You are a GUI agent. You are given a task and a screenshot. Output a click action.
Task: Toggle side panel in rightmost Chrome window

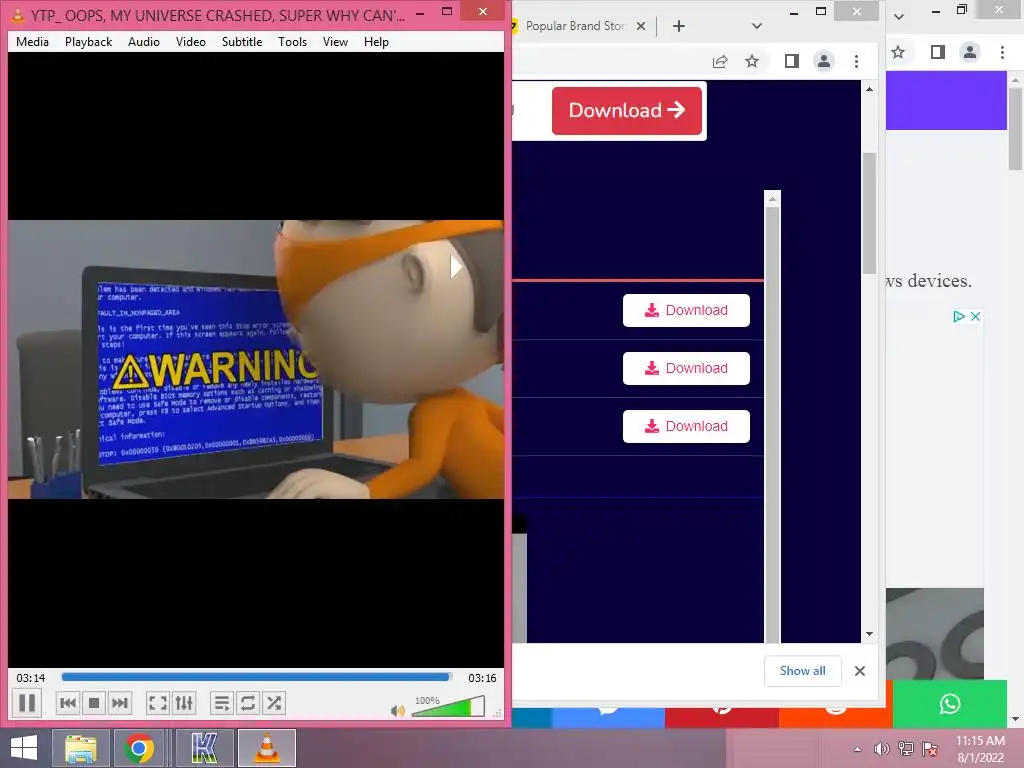[x=938, y=52]
